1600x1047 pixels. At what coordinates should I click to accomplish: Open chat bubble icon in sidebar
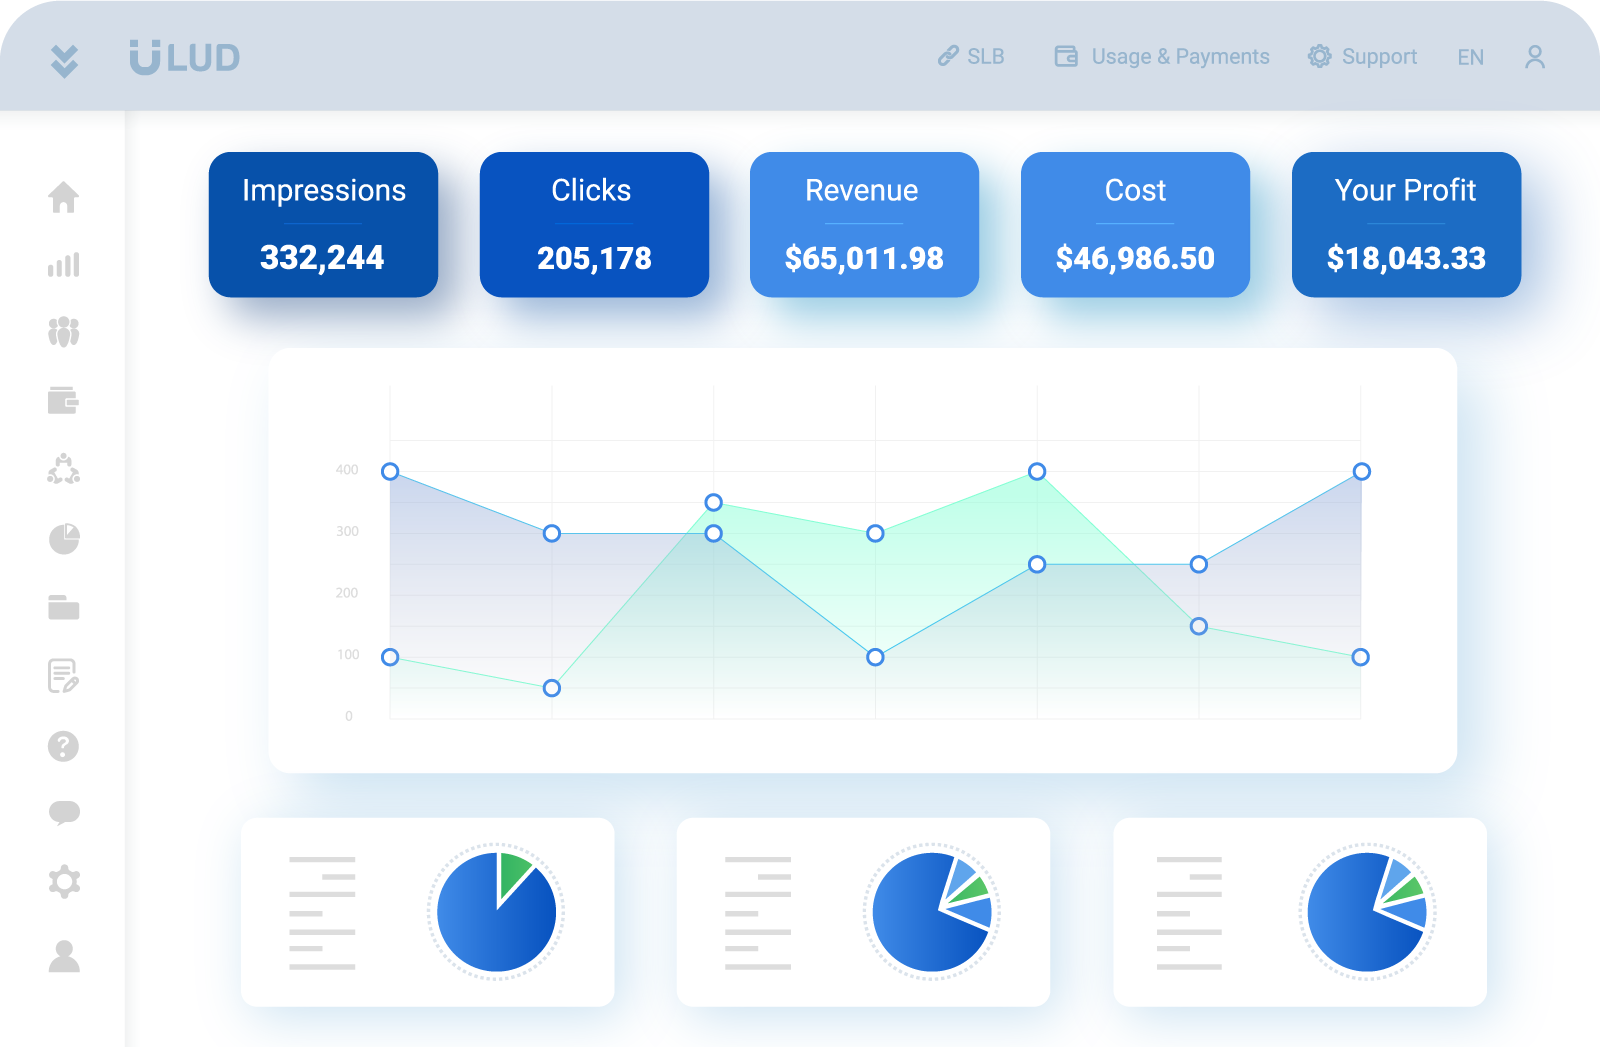click(64, 812)
